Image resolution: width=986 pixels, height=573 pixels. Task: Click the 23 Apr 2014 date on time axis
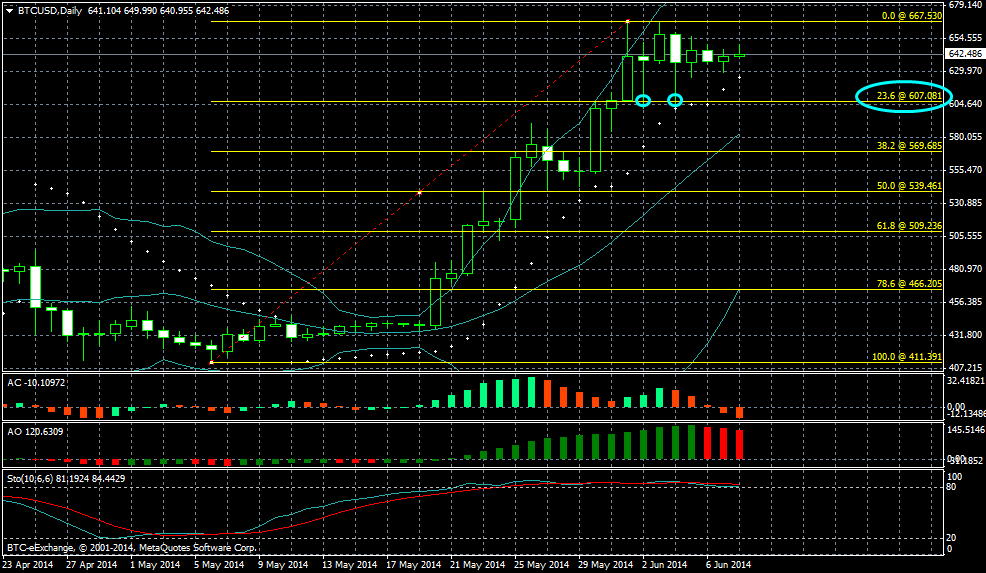(x=27, y=565)
